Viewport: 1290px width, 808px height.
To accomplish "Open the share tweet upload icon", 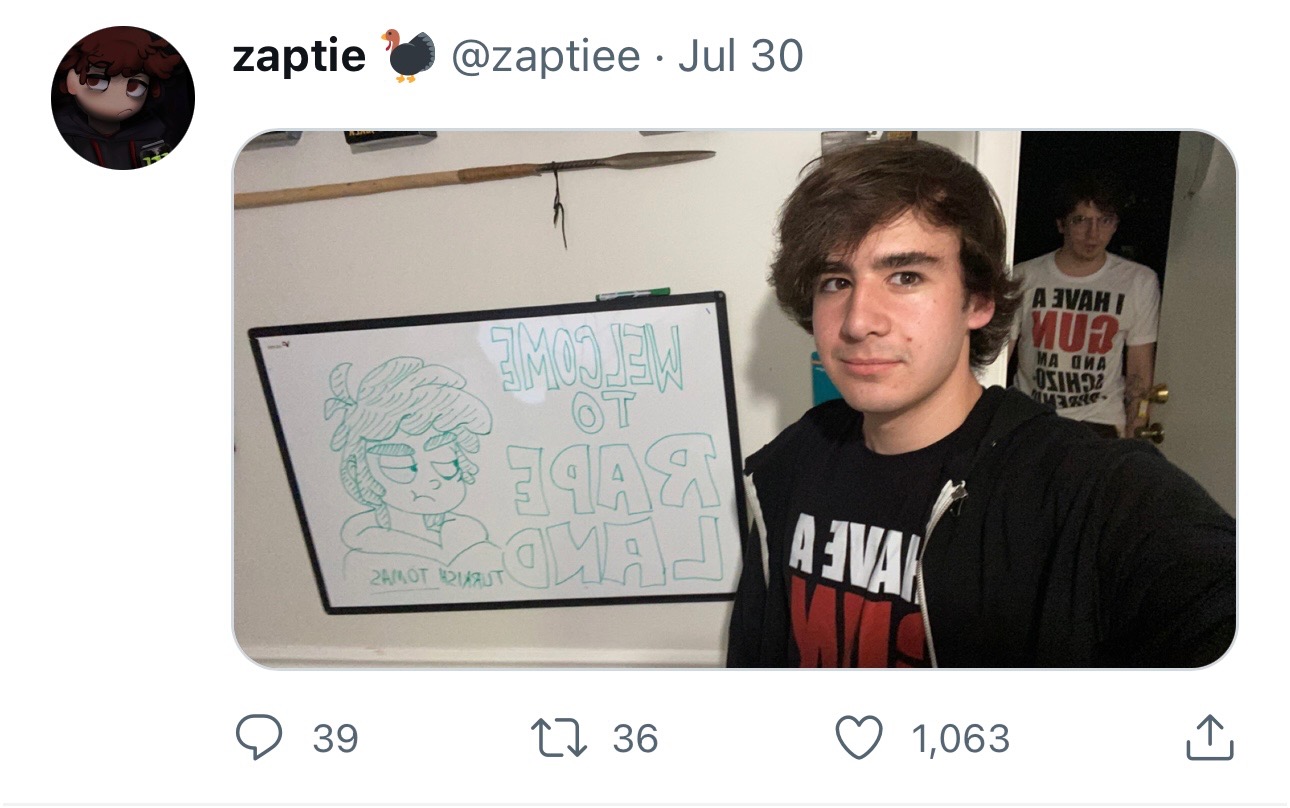I will tap(1210, 738).
